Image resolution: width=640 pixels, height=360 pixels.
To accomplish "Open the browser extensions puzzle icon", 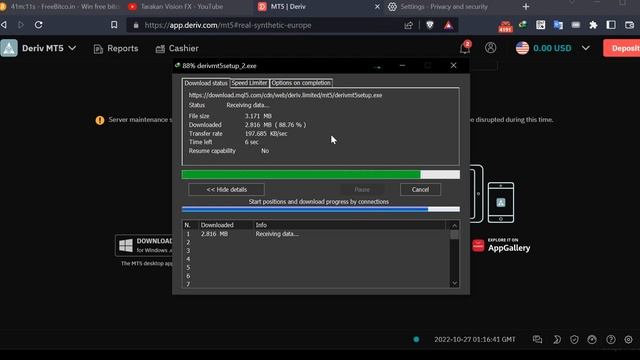I will tap(593, 25).
